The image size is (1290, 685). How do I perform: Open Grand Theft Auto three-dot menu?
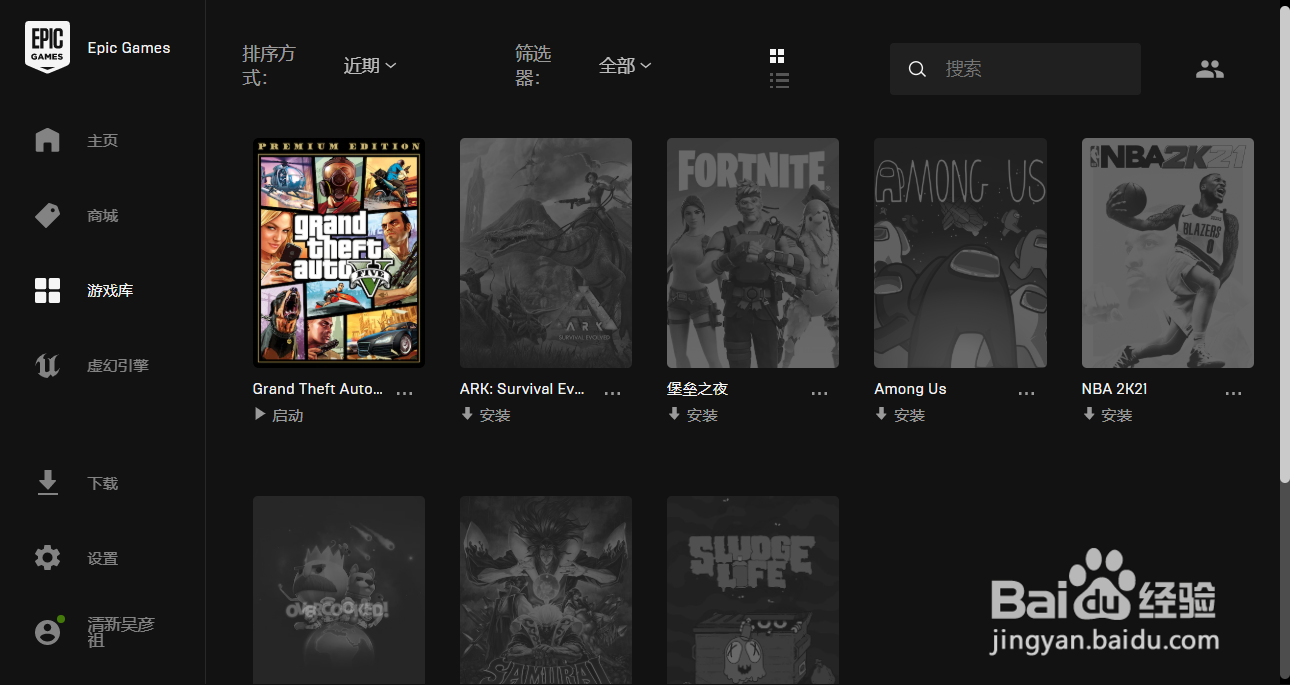click(x=405, y=394)
